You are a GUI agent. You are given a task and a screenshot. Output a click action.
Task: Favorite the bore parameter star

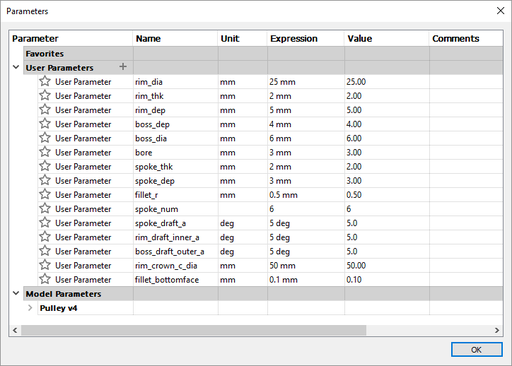point(45,152)
